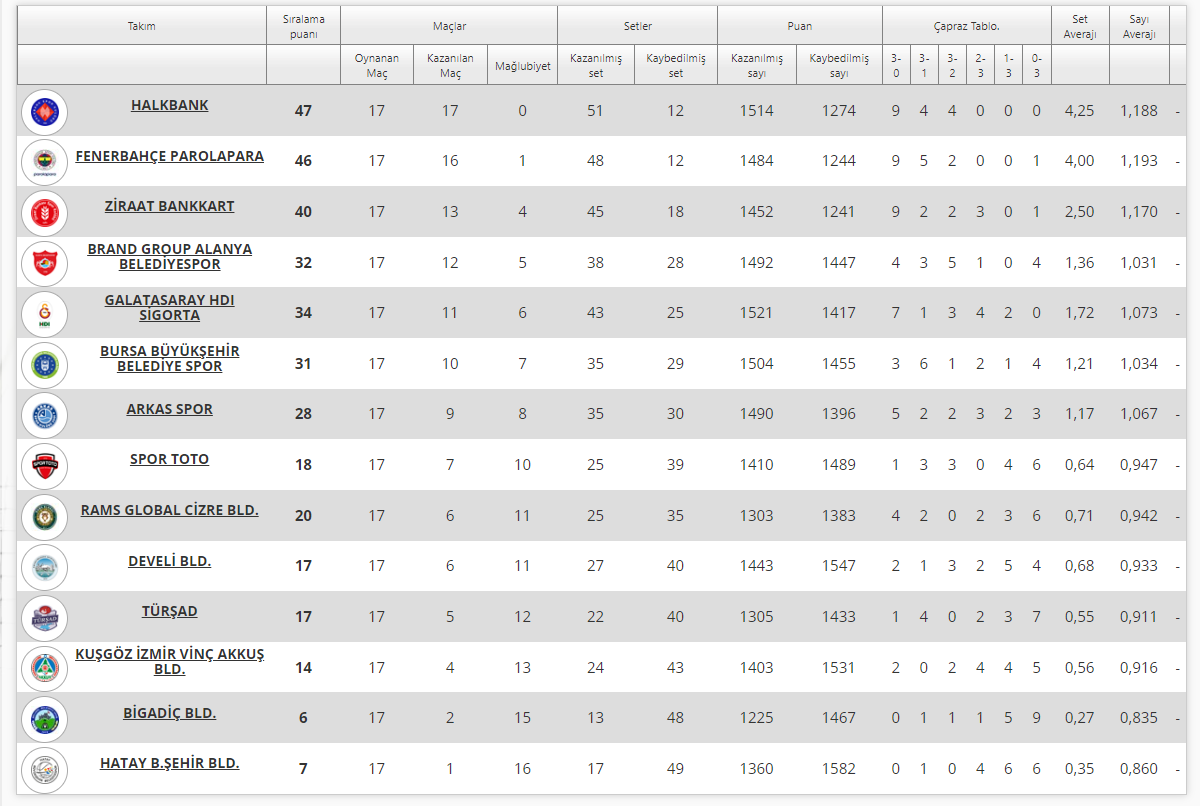The width and height of the screenshot is (1200, 806).
Task: Click the Brand Group Alanya Belediyespor logo
Action: point(44,264)
